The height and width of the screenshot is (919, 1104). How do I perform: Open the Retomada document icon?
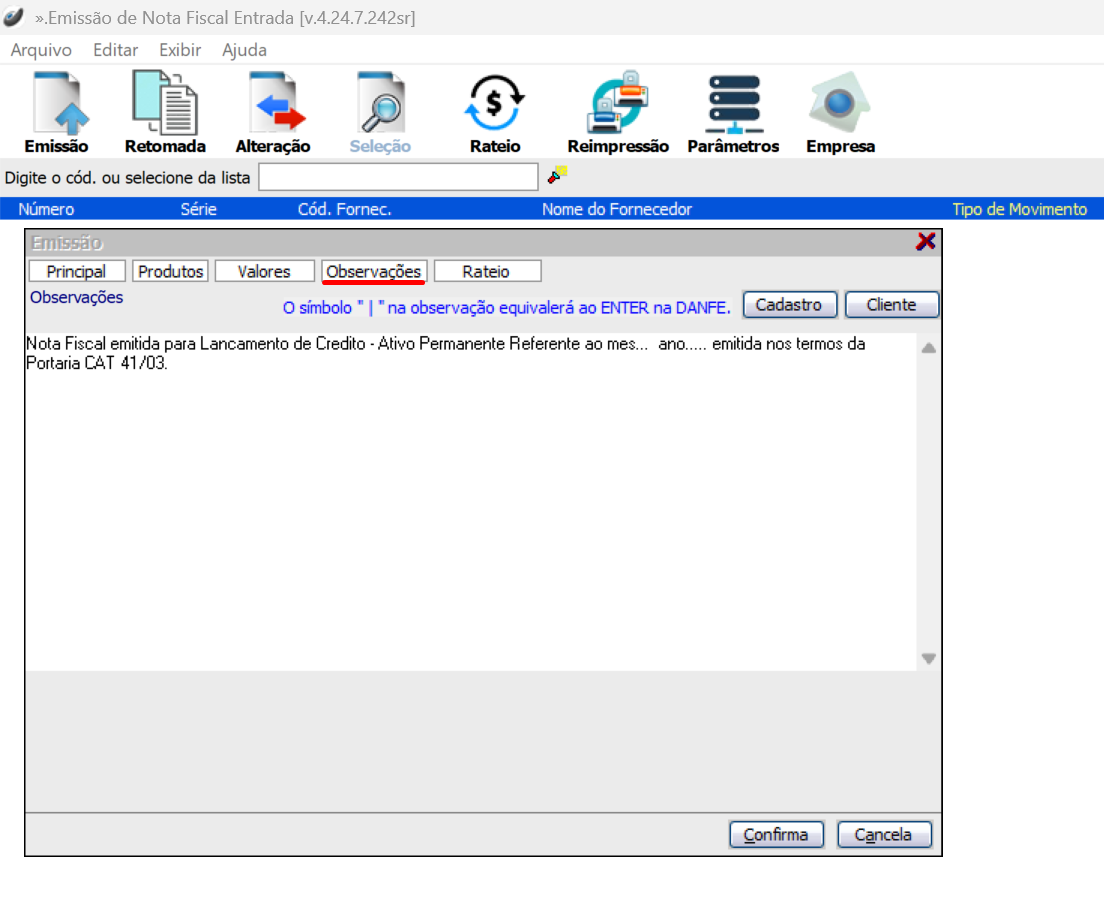165,104
